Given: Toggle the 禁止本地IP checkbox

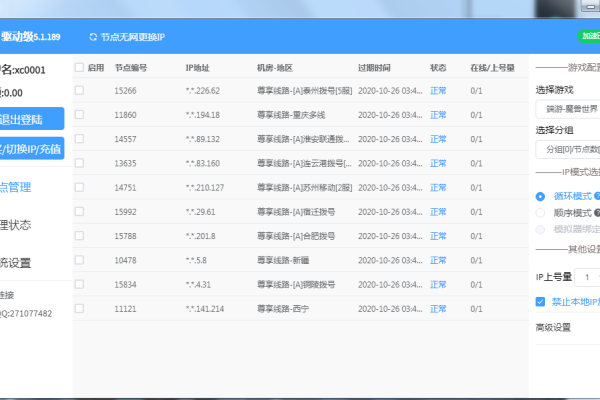Looking at the screenshot, I should click(x=540, y=302).
